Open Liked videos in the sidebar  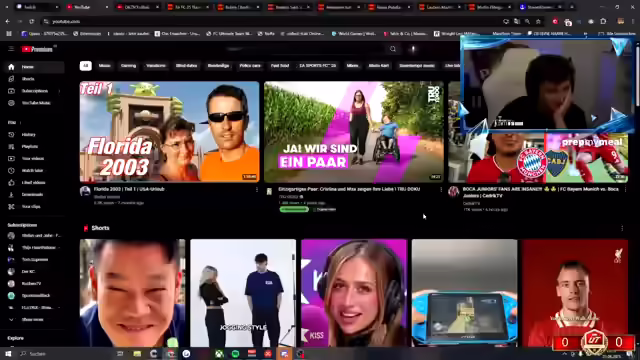coord(33,182)
